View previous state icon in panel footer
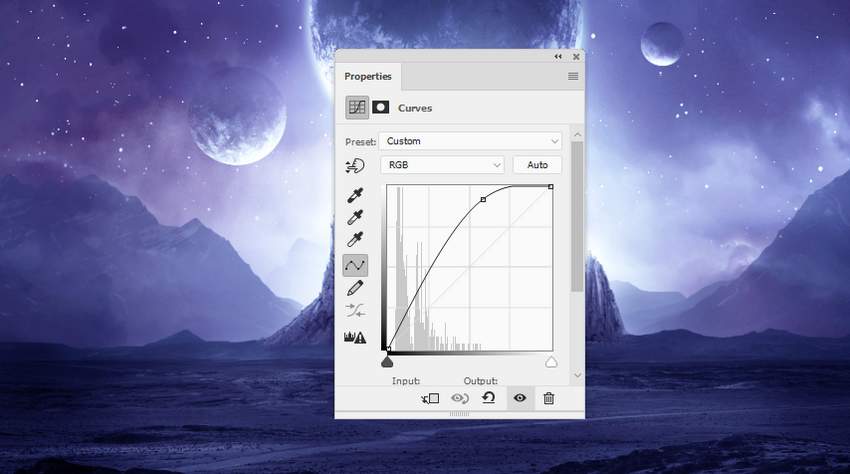This screenshot has width=850, height=474. pyautogui.click(x=460, y=399)
